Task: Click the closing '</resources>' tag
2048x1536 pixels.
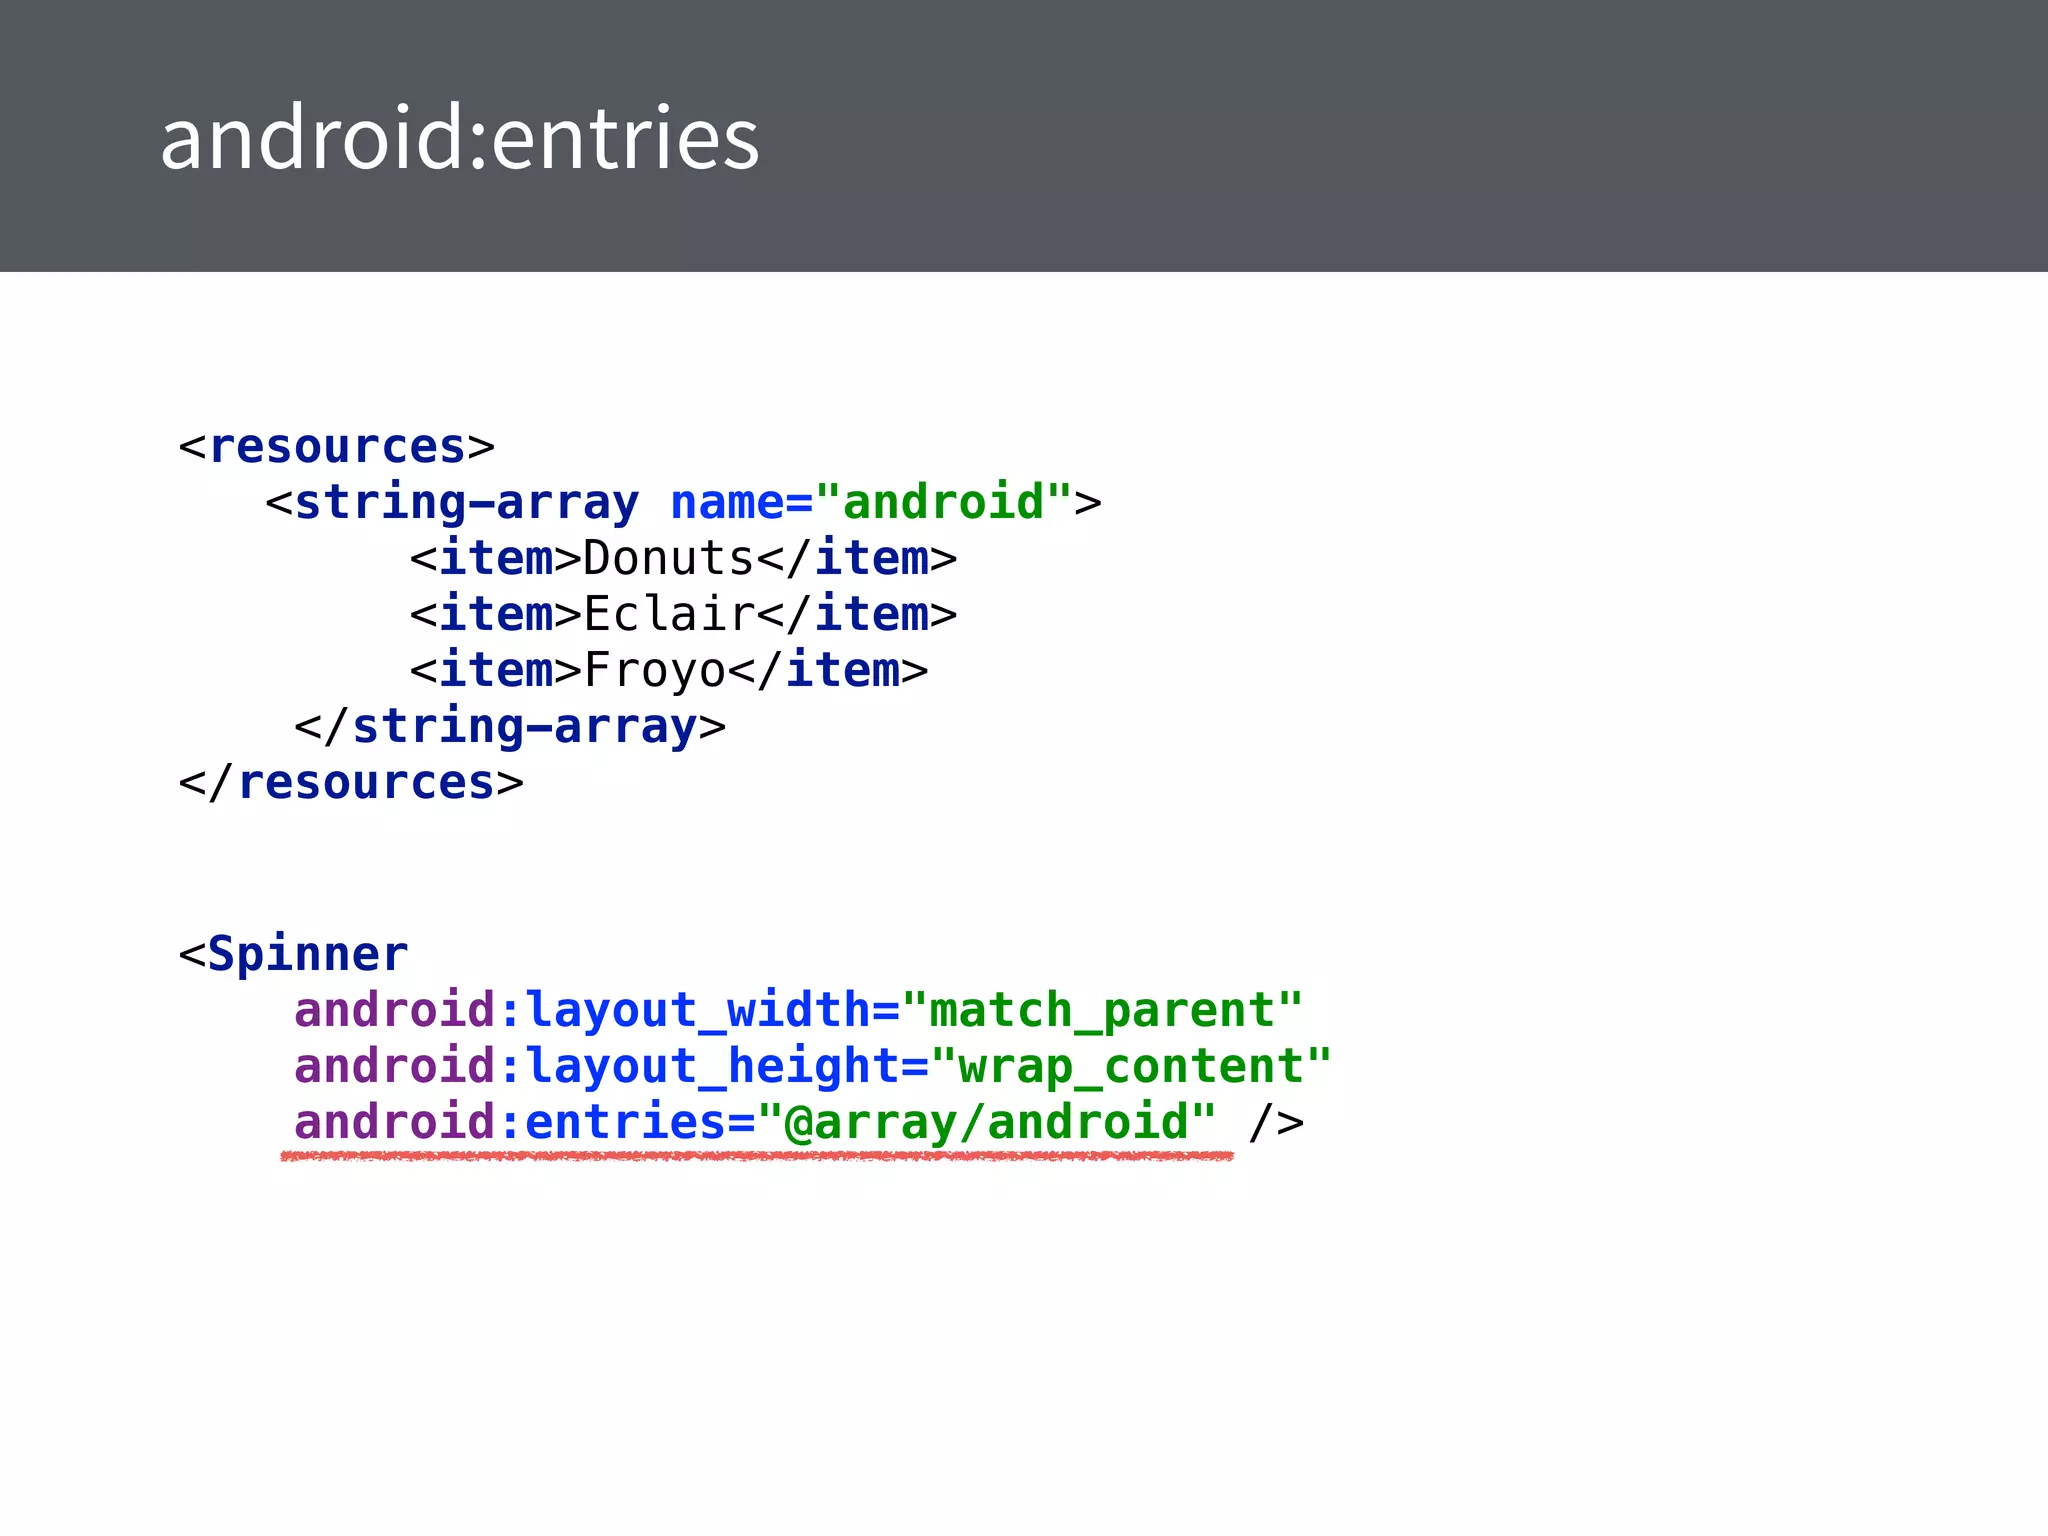Action: (x=351, y=782)
